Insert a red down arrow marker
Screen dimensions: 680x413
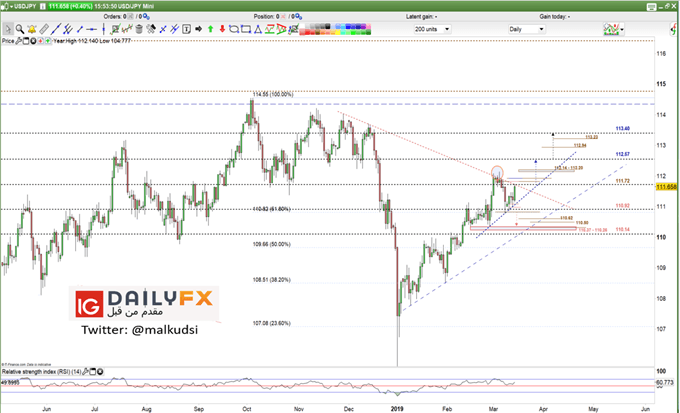222,29
